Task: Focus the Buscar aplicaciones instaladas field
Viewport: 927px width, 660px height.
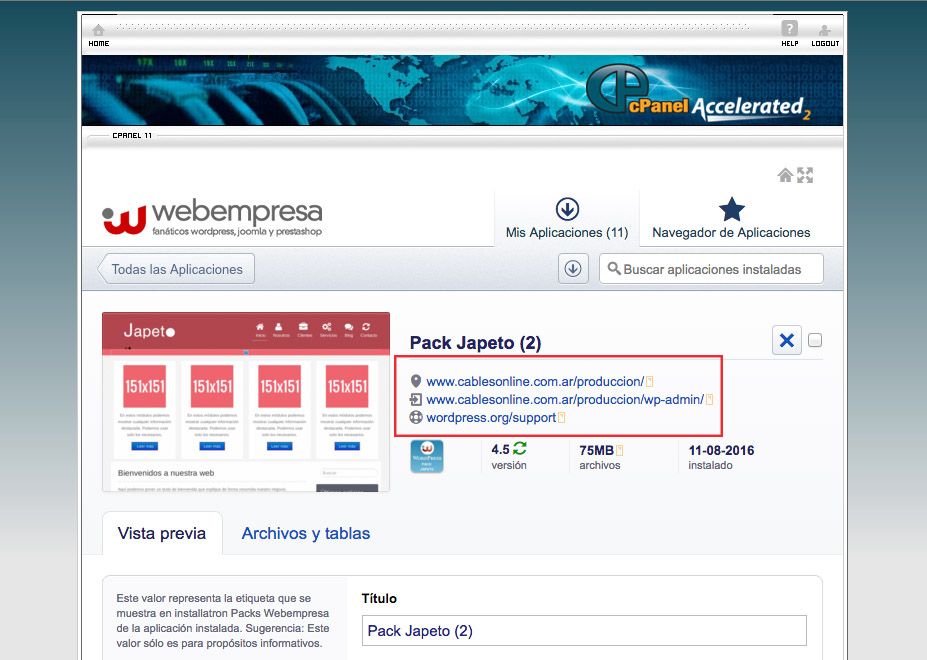Action: pos(711,269)
